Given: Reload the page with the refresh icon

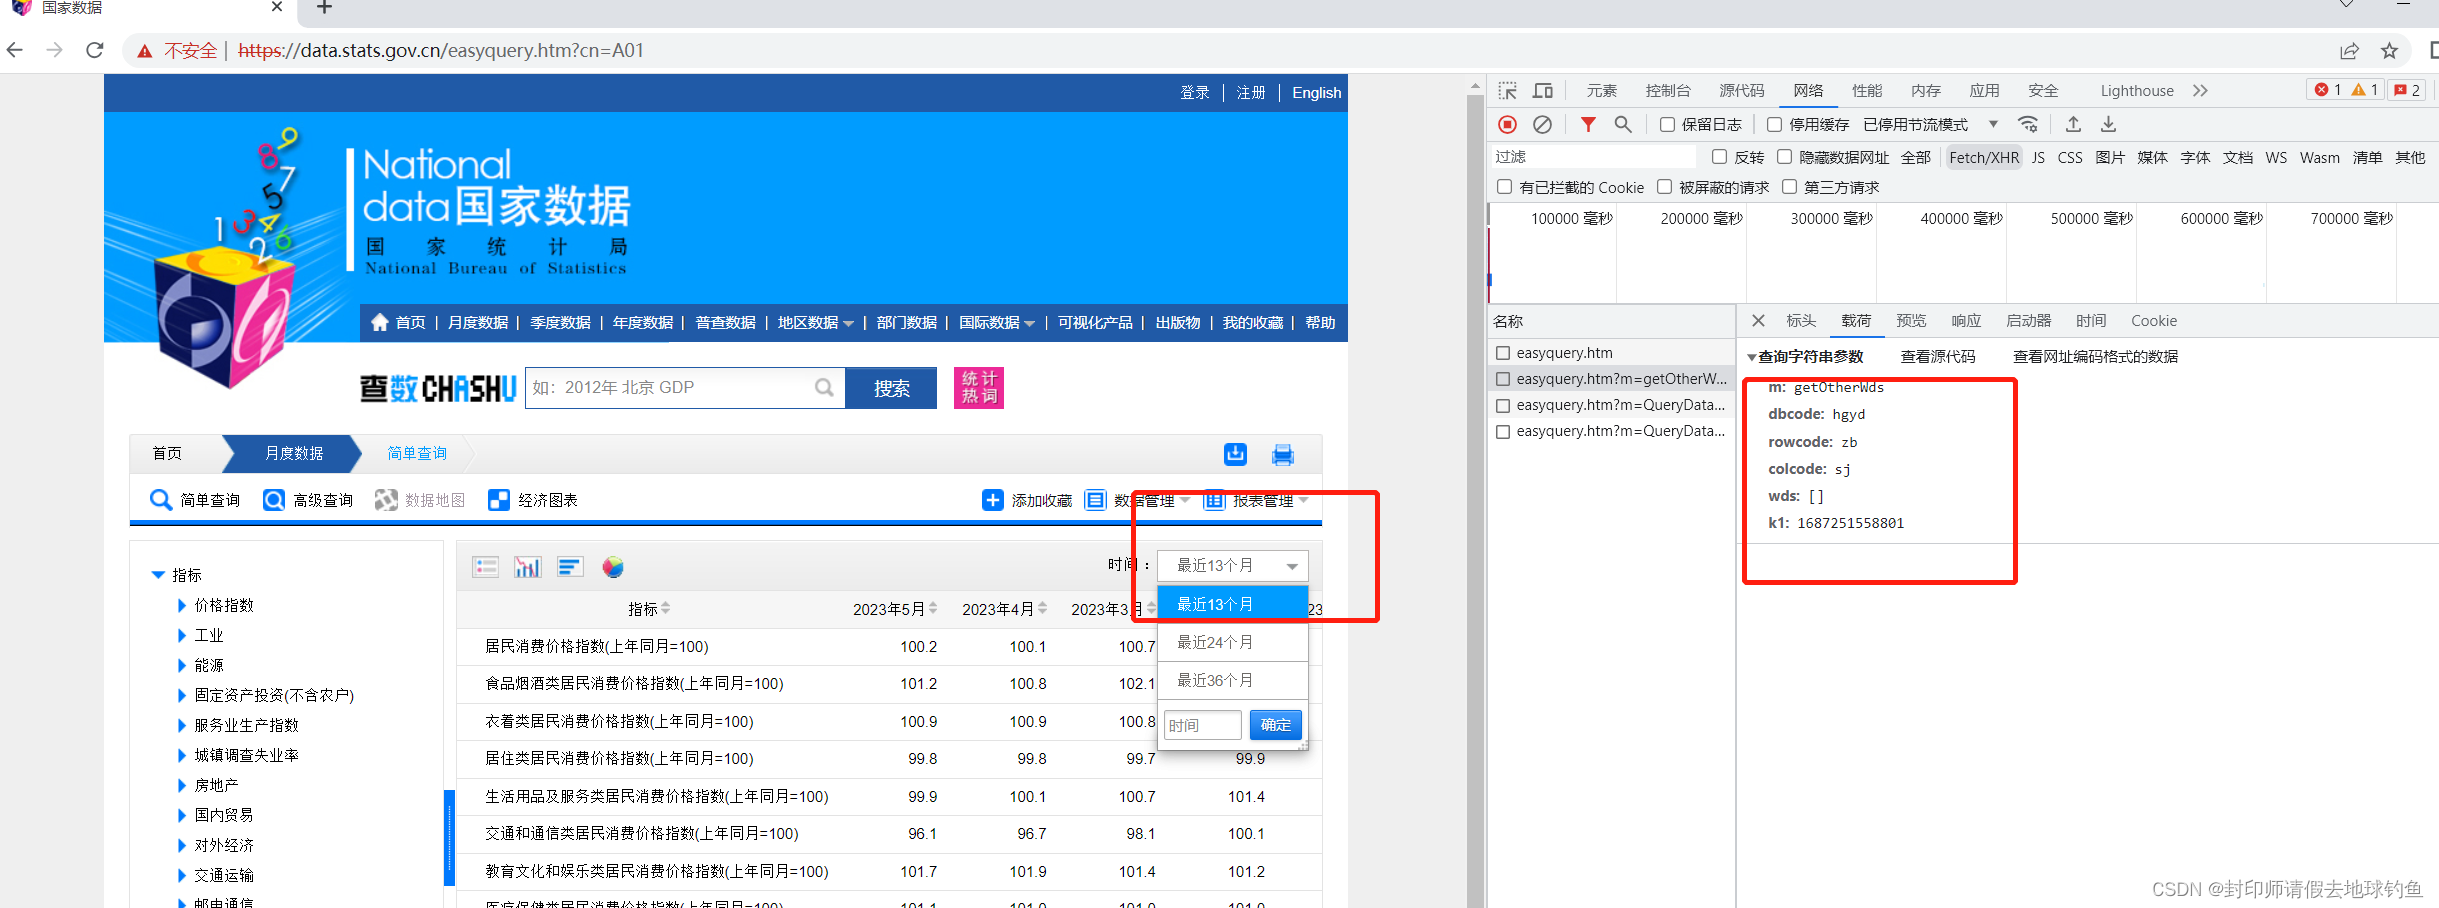Looking at the screenshot, I should coord(95,50).
